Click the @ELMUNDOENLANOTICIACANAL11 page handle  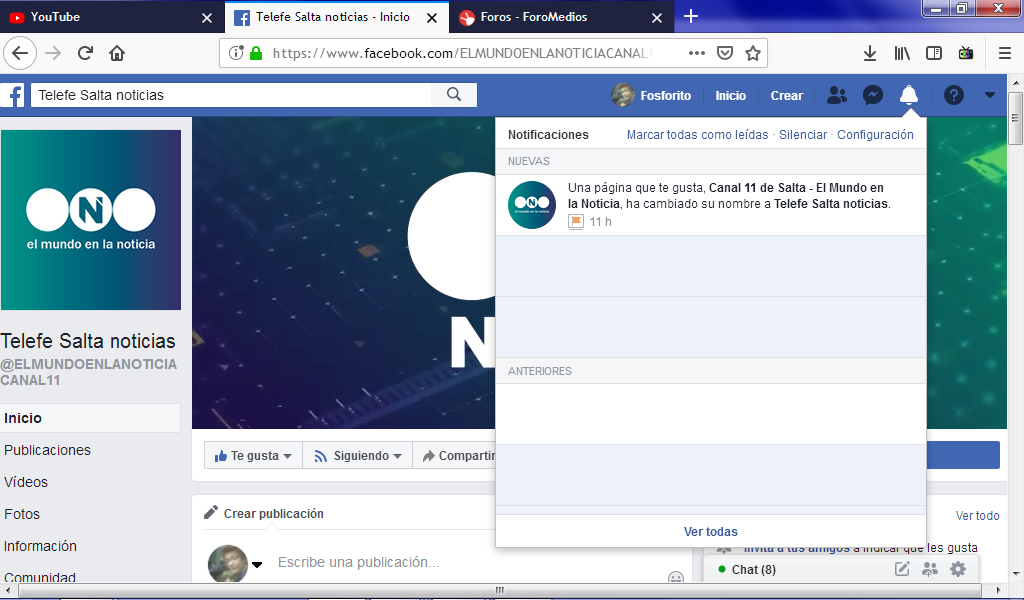coord(88,372)
